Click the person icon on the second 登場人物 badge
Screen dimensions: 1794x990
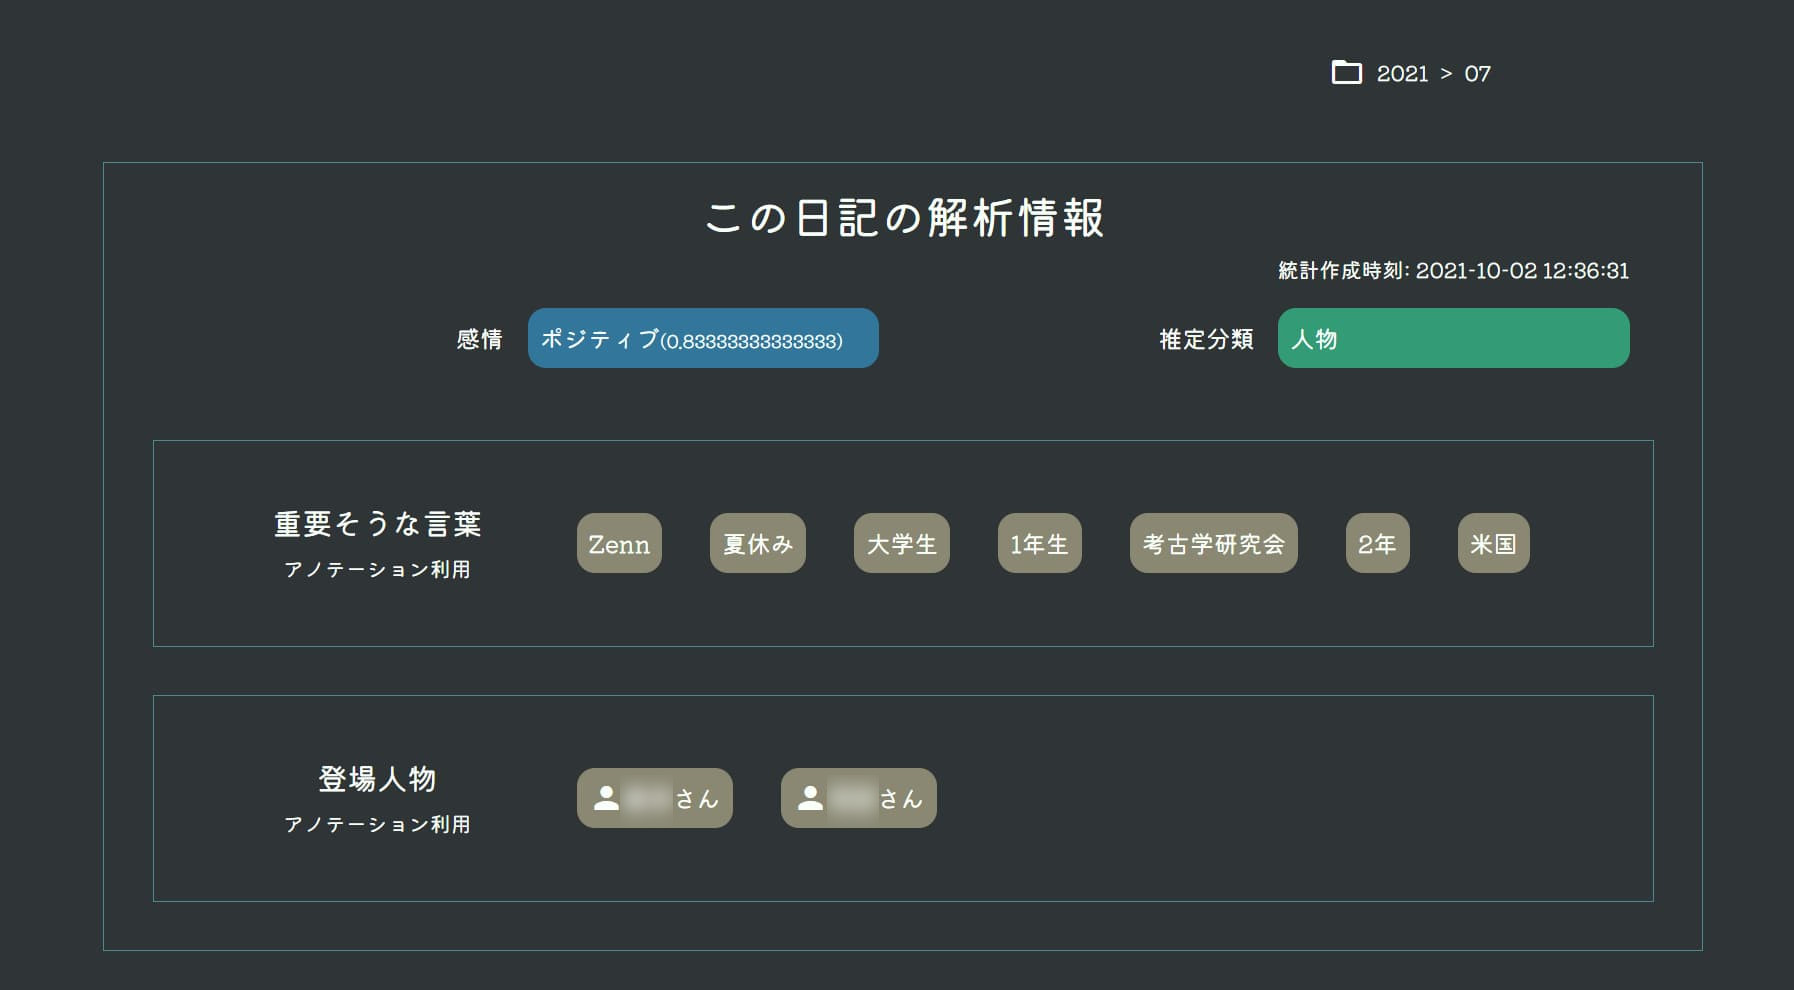(x=811, y=797)
